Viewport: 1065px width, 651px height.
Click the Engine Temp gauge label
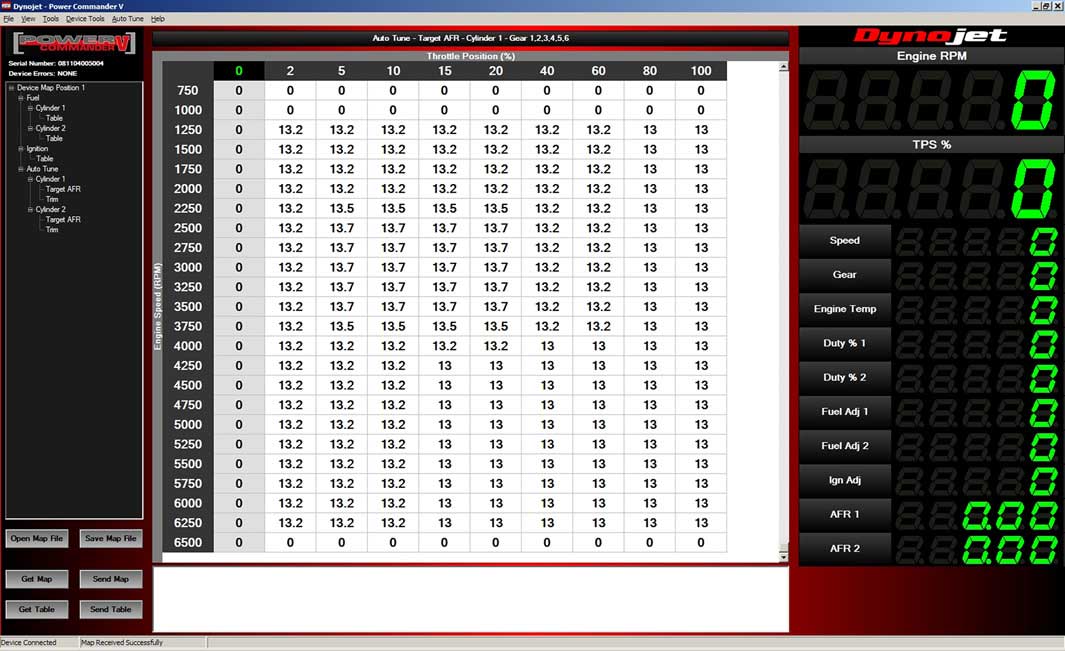845,309
